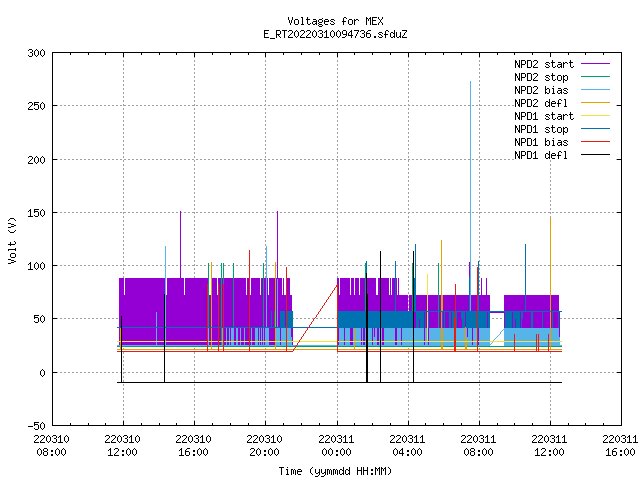Click the '220311 12:00' x-axis tick label
Image resolution: width=640 pixels, height=480 pixels.
(549, 446)
